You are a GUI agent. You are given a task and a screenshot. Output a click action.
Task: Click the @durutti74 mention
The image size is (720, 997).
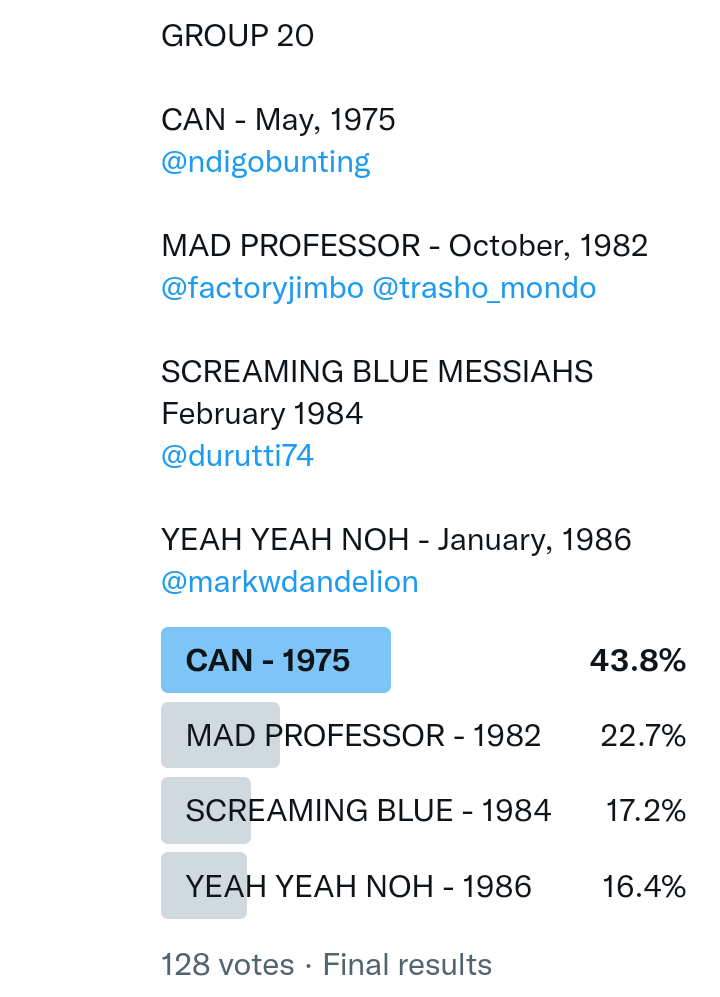pyautogui.click(x=237, y=456)
